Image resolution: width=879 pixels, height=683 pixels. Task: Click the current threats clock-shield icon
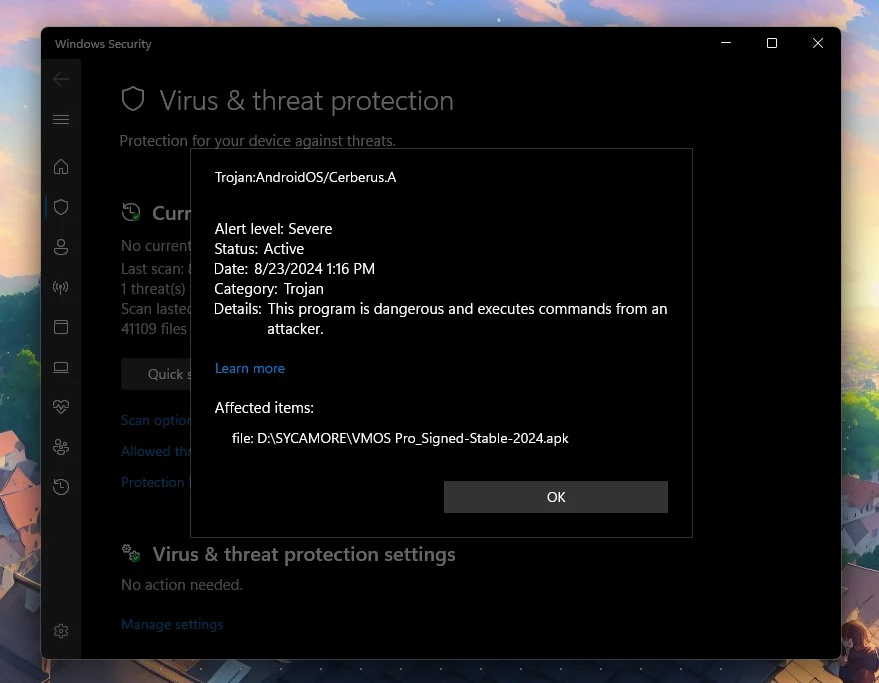131,212
